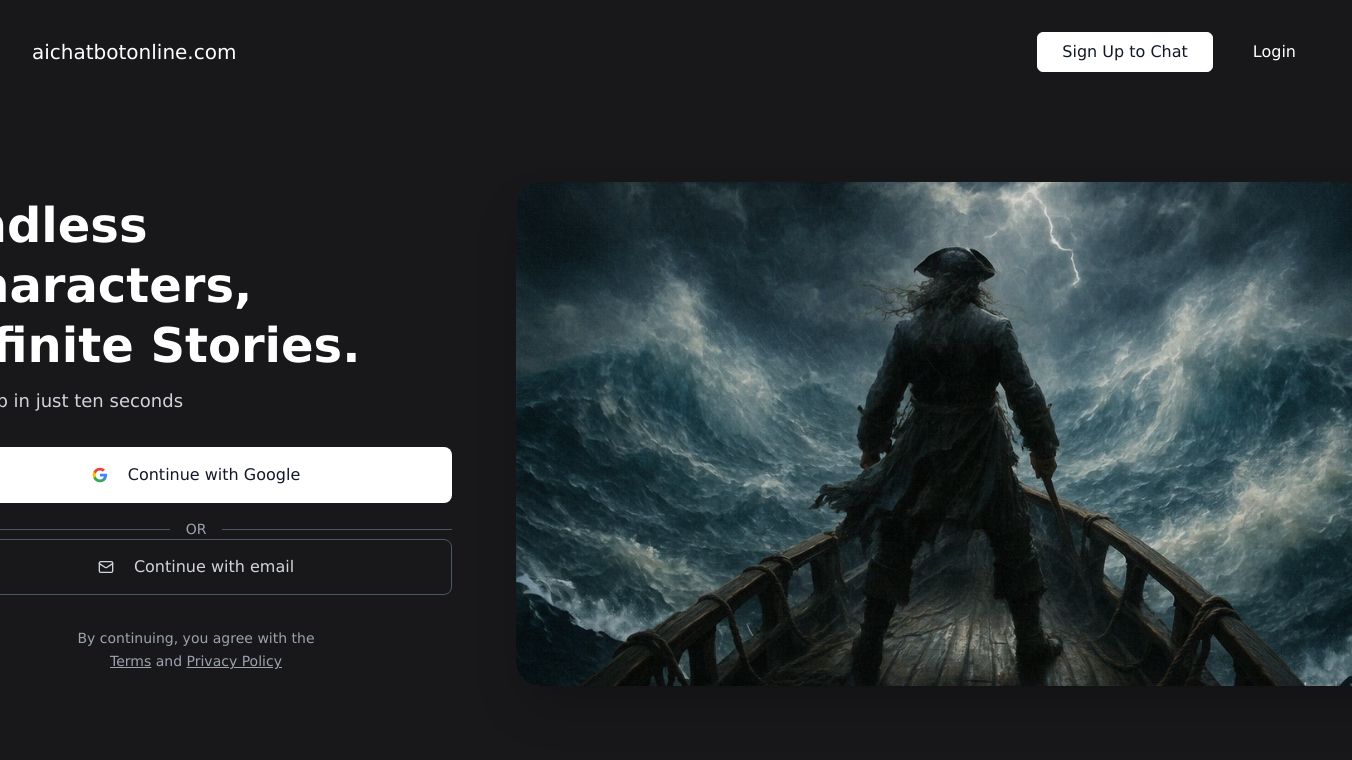Image resolution: width=1352 pixels, height=760 pixels.
Task: Click the "Stories." word in the headline
Action: [x=255, y=345]
